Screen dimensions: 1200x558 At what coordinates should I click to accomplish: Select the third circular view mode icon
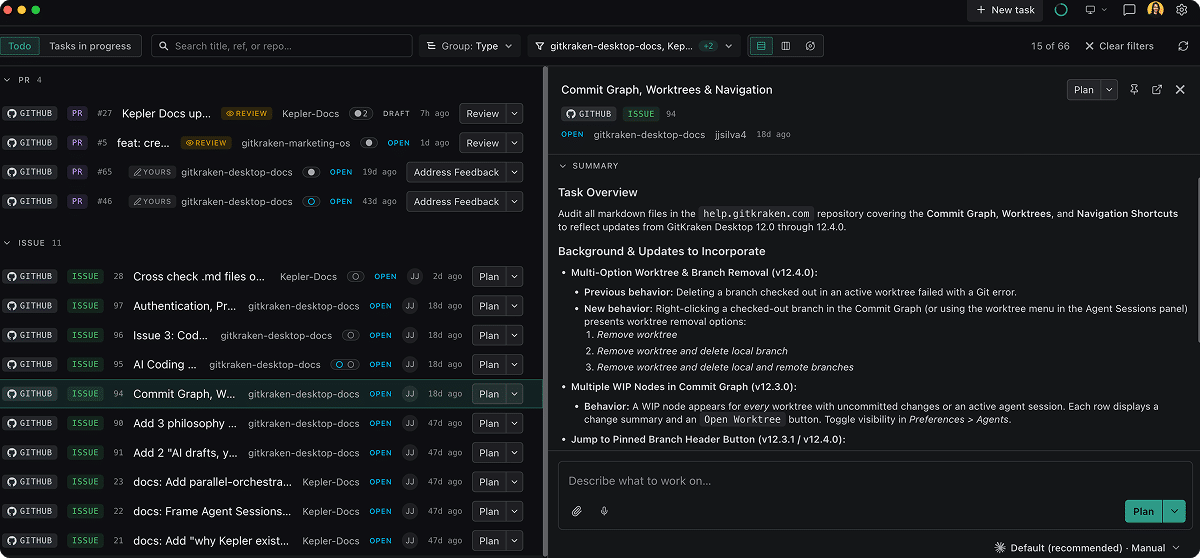click(x=810, y=46)
